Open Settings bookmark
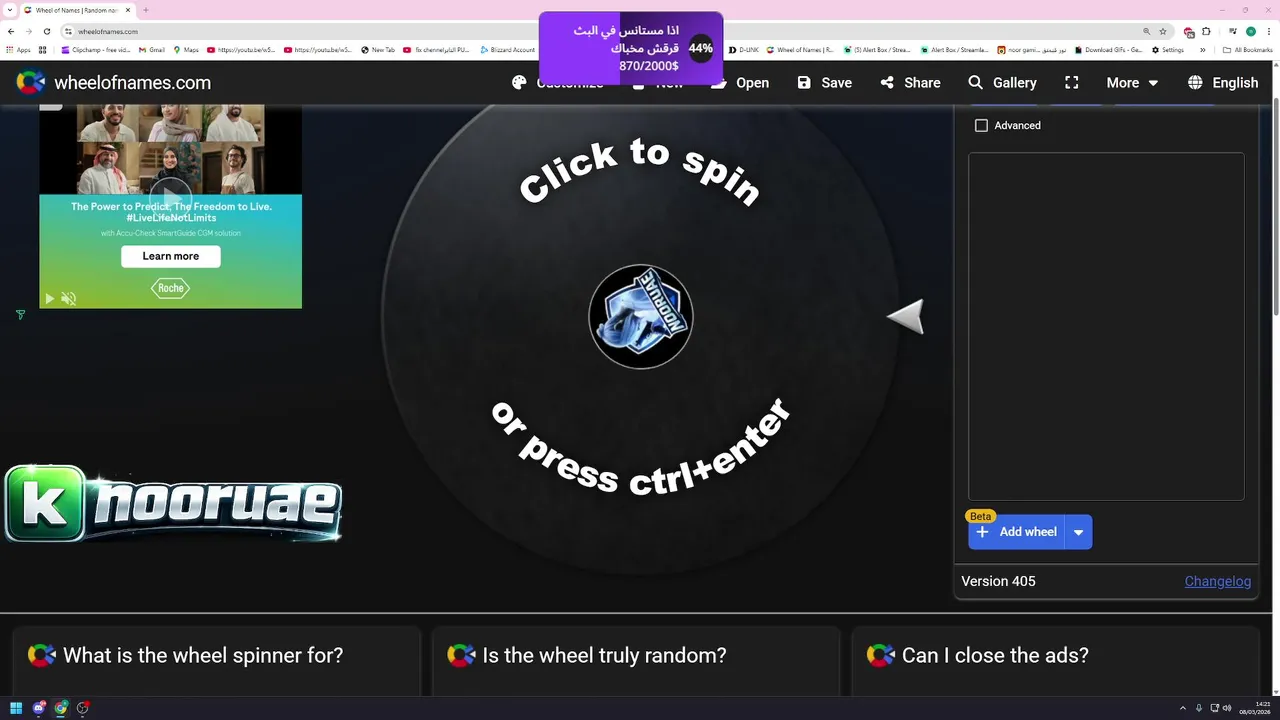This screenshot has width=1280, height=720. point(1168,49)
